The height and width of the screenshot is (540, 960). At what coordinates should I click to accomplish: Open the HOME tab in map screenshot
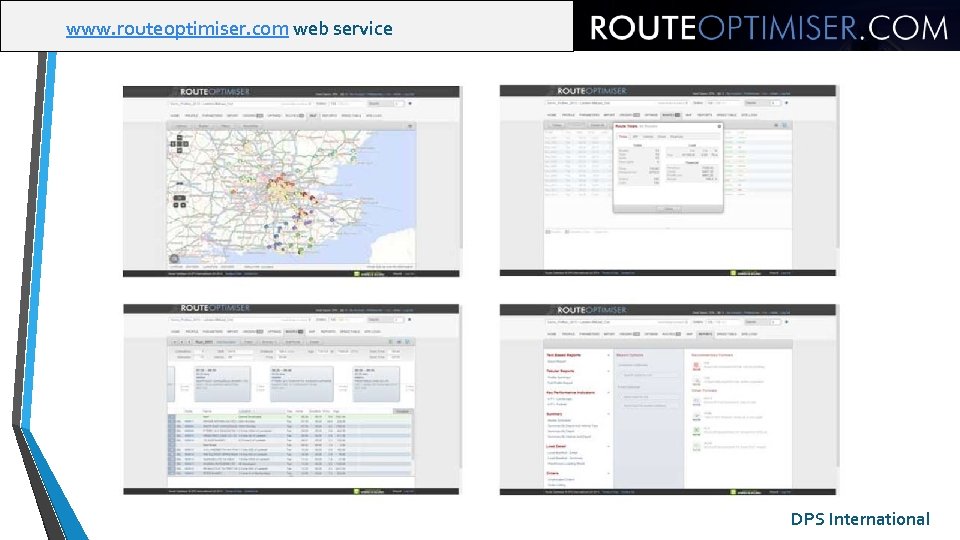pos(175,115)
